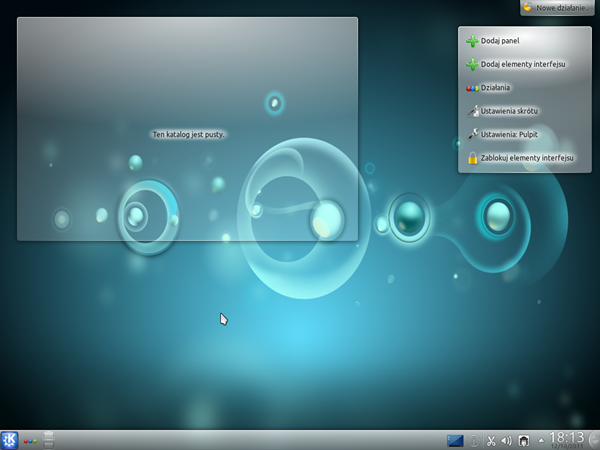The image size is (600, 450).
Task: Click the stacked icon beside the activities icon
Action: coord(49,439)
